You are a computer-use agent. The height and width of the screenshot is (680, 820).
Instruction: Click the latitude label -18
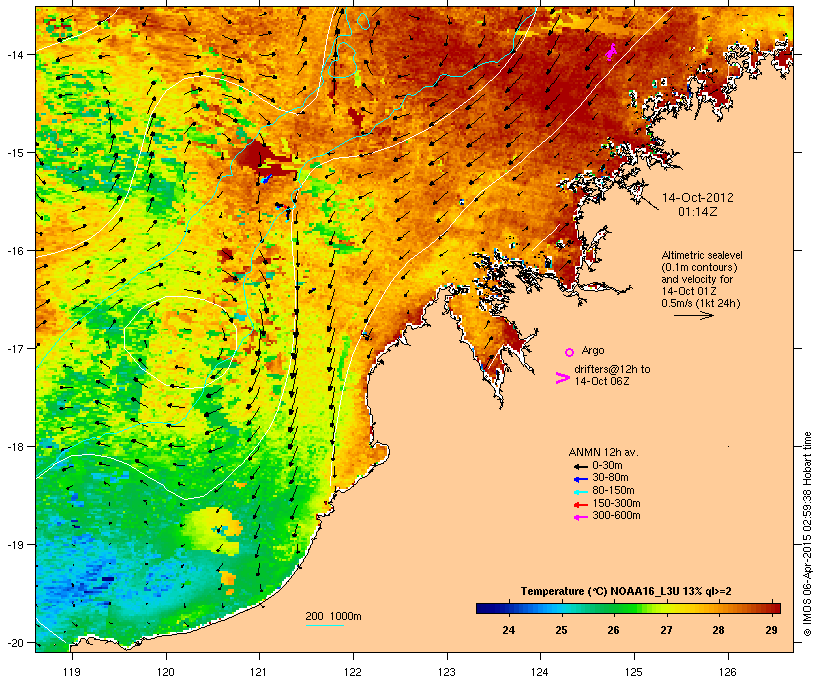point(15,446)
